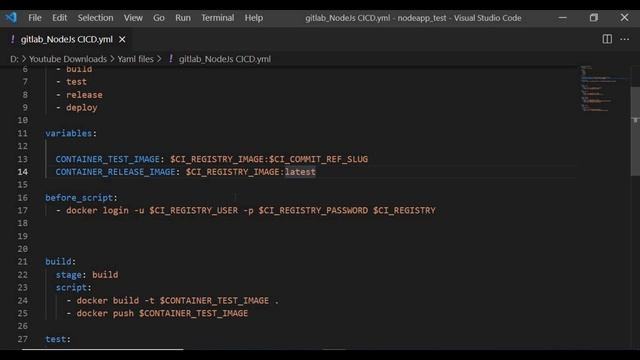Open the Run menu
The height and width of the screenshot is (360, 640).
[183, 18]
